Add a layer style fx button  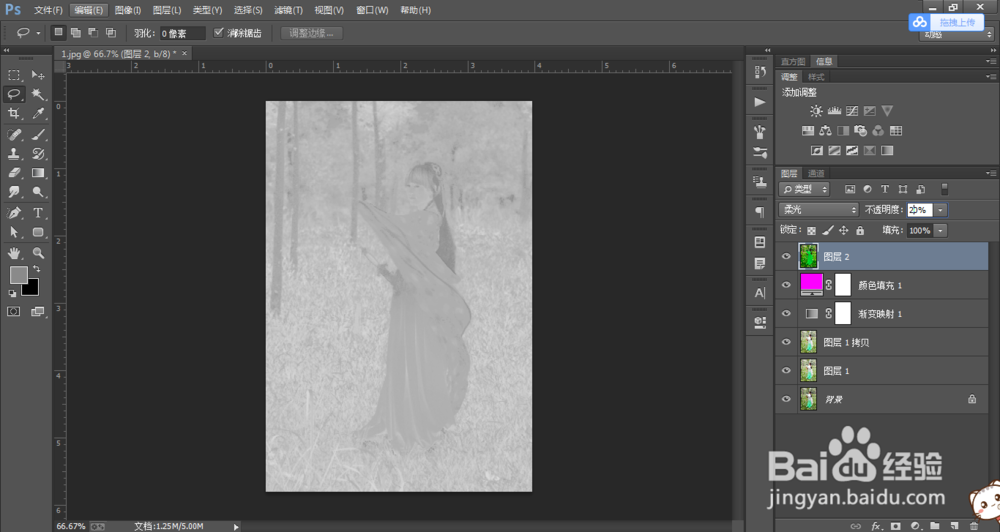pyautogui.click(x=876, y=526)
